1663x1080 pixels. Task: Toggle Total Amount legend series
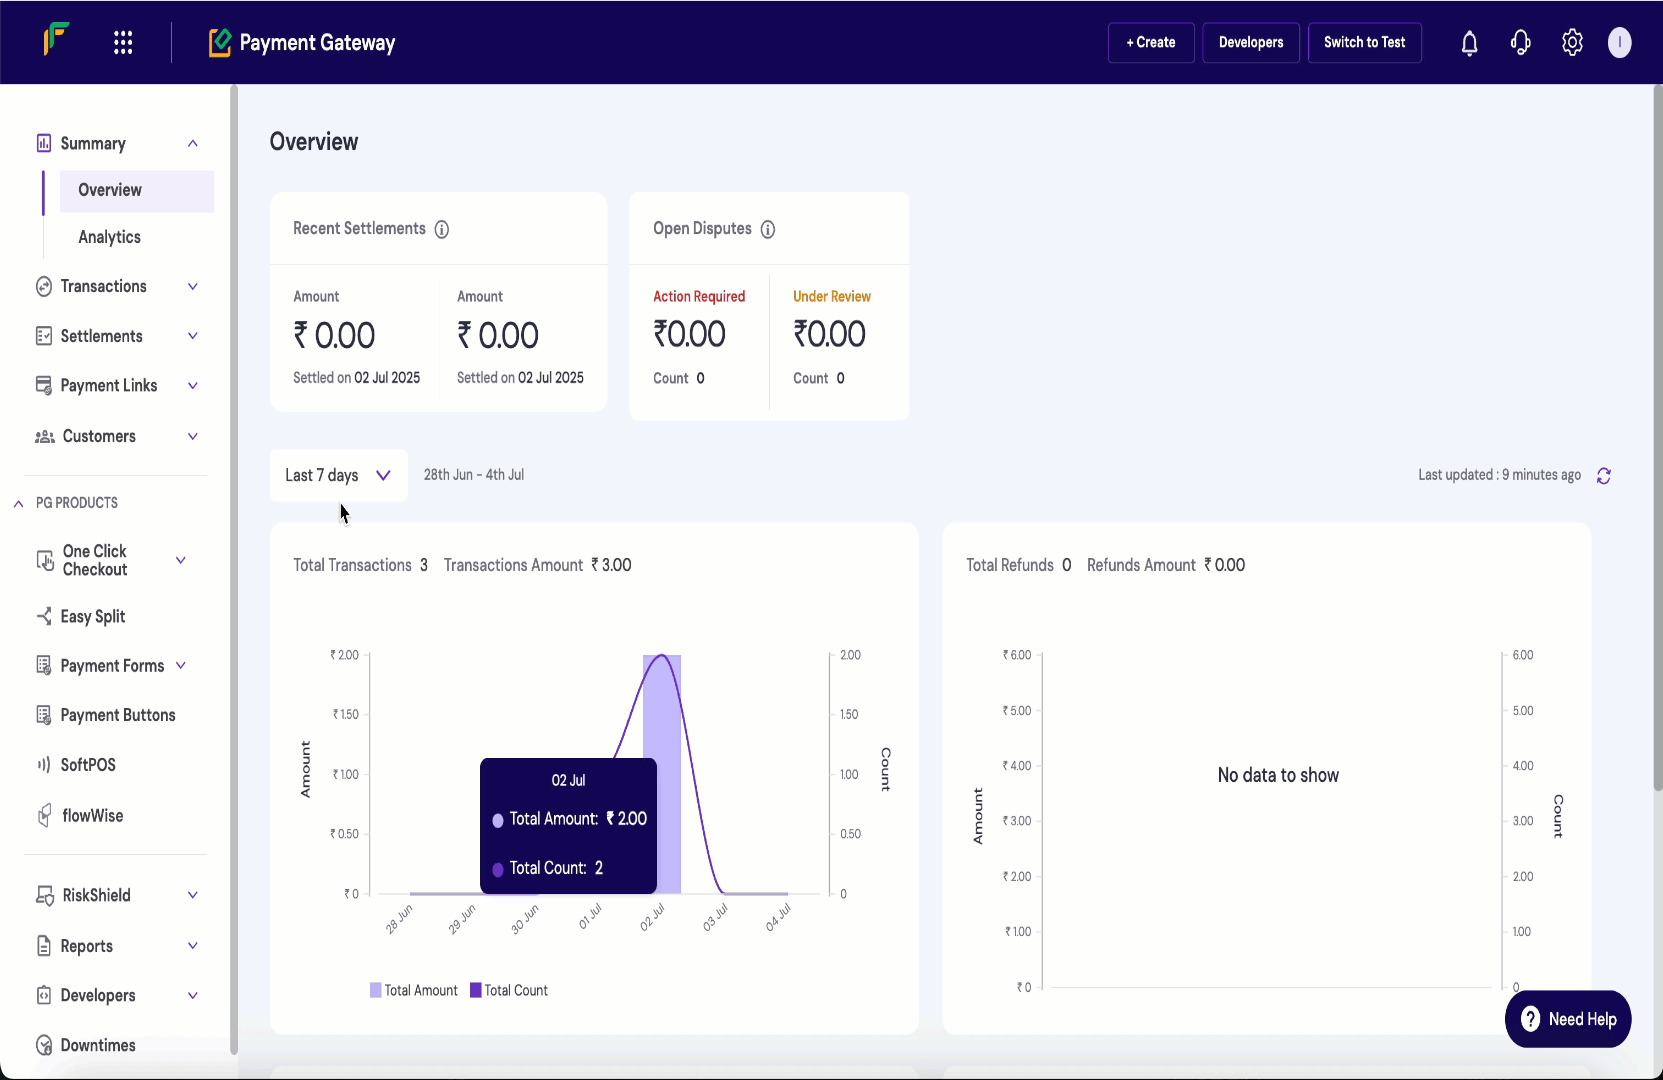pyautogui.click(x=413, y=990)
